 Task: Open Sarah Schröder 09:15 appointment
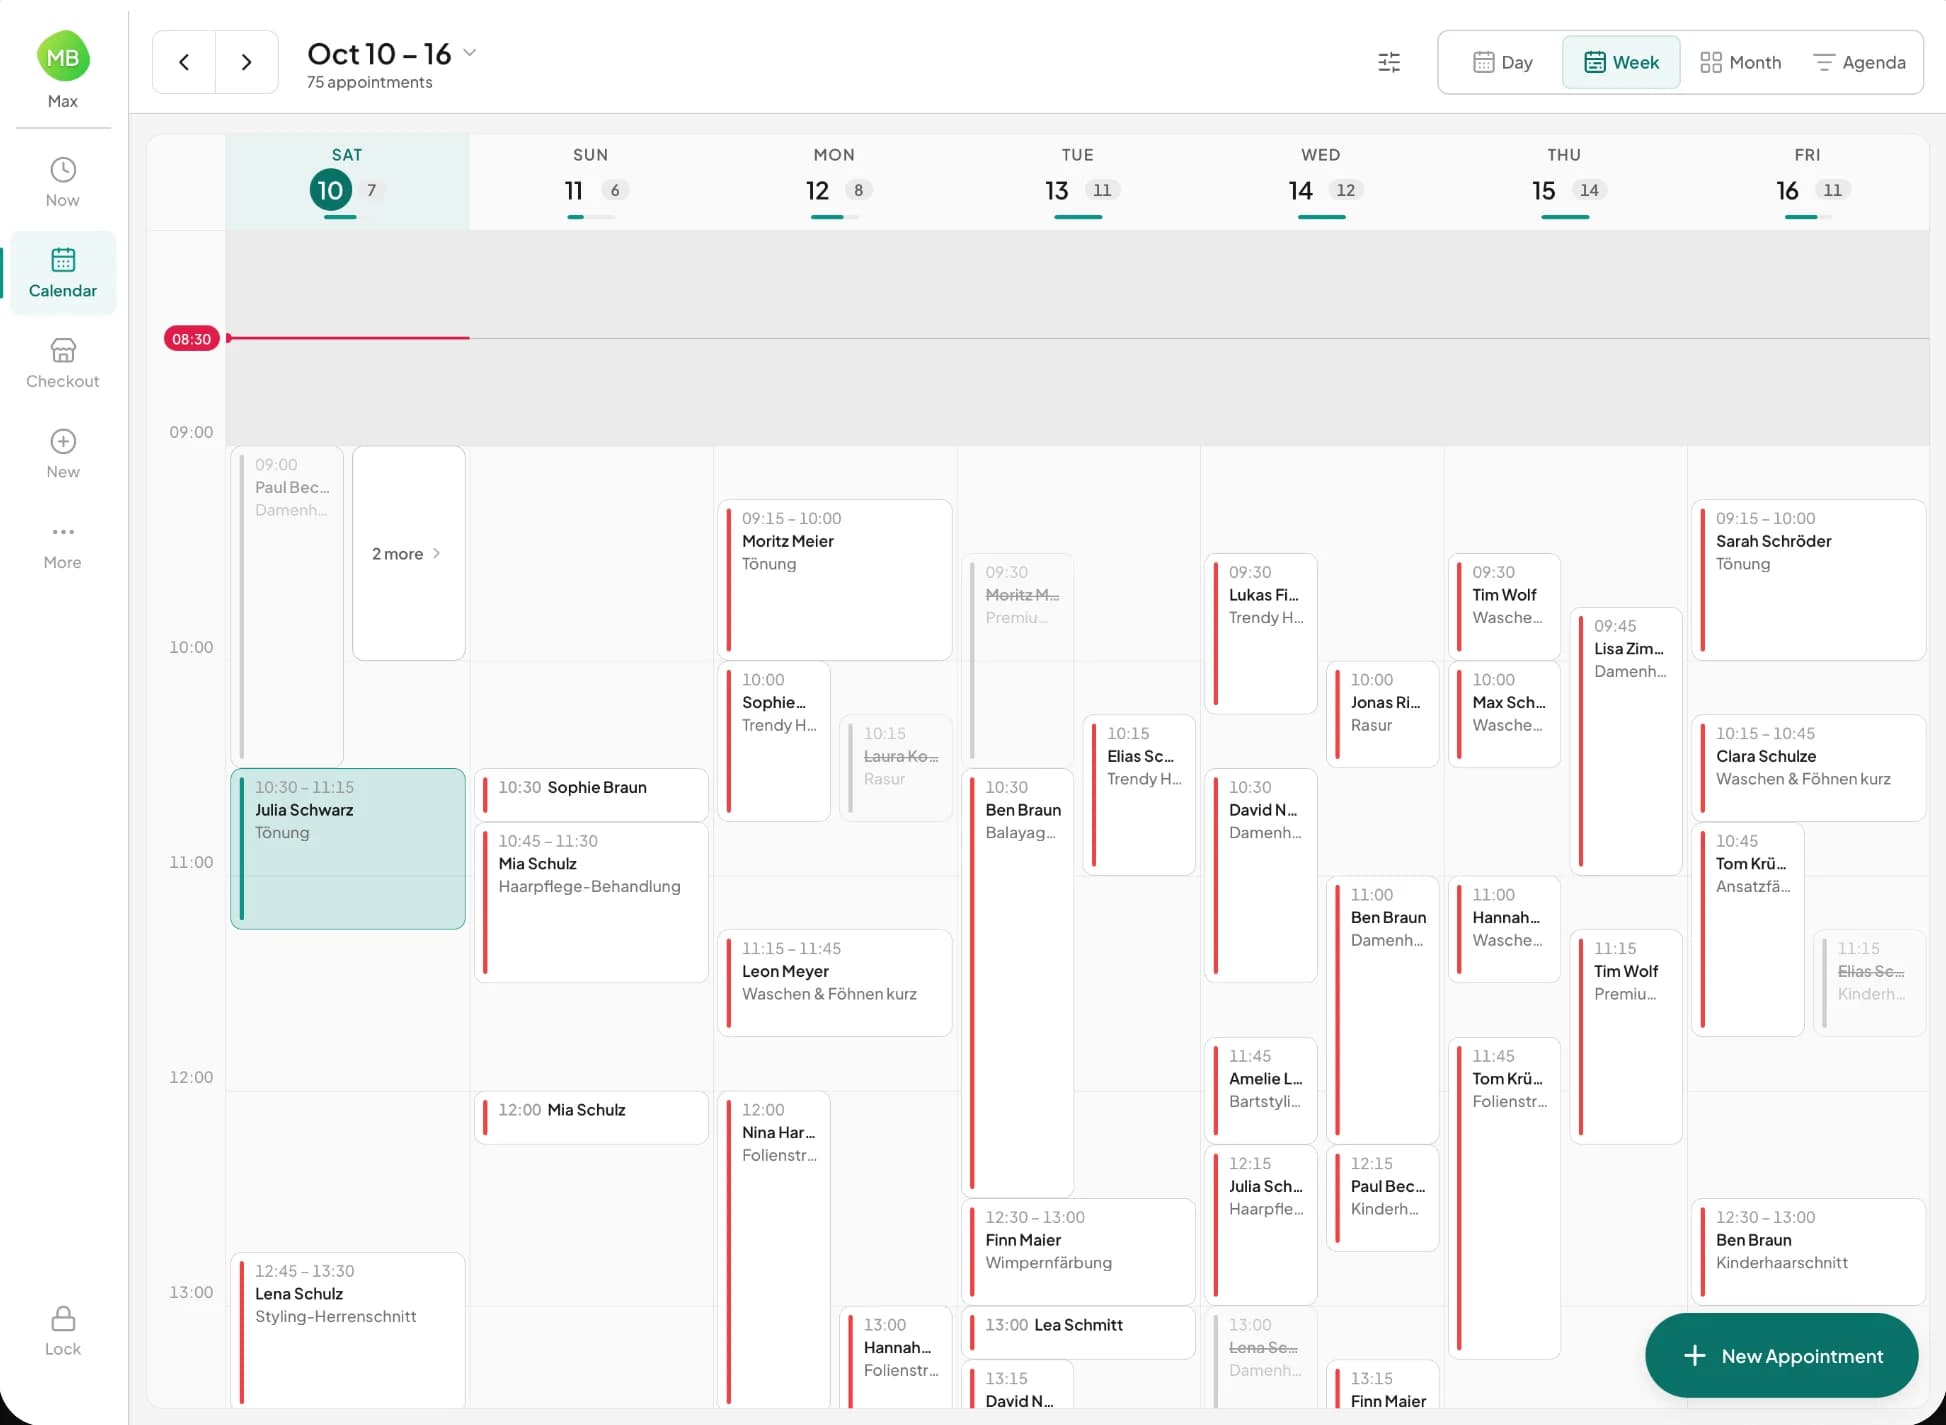[x=1808, y=580]
